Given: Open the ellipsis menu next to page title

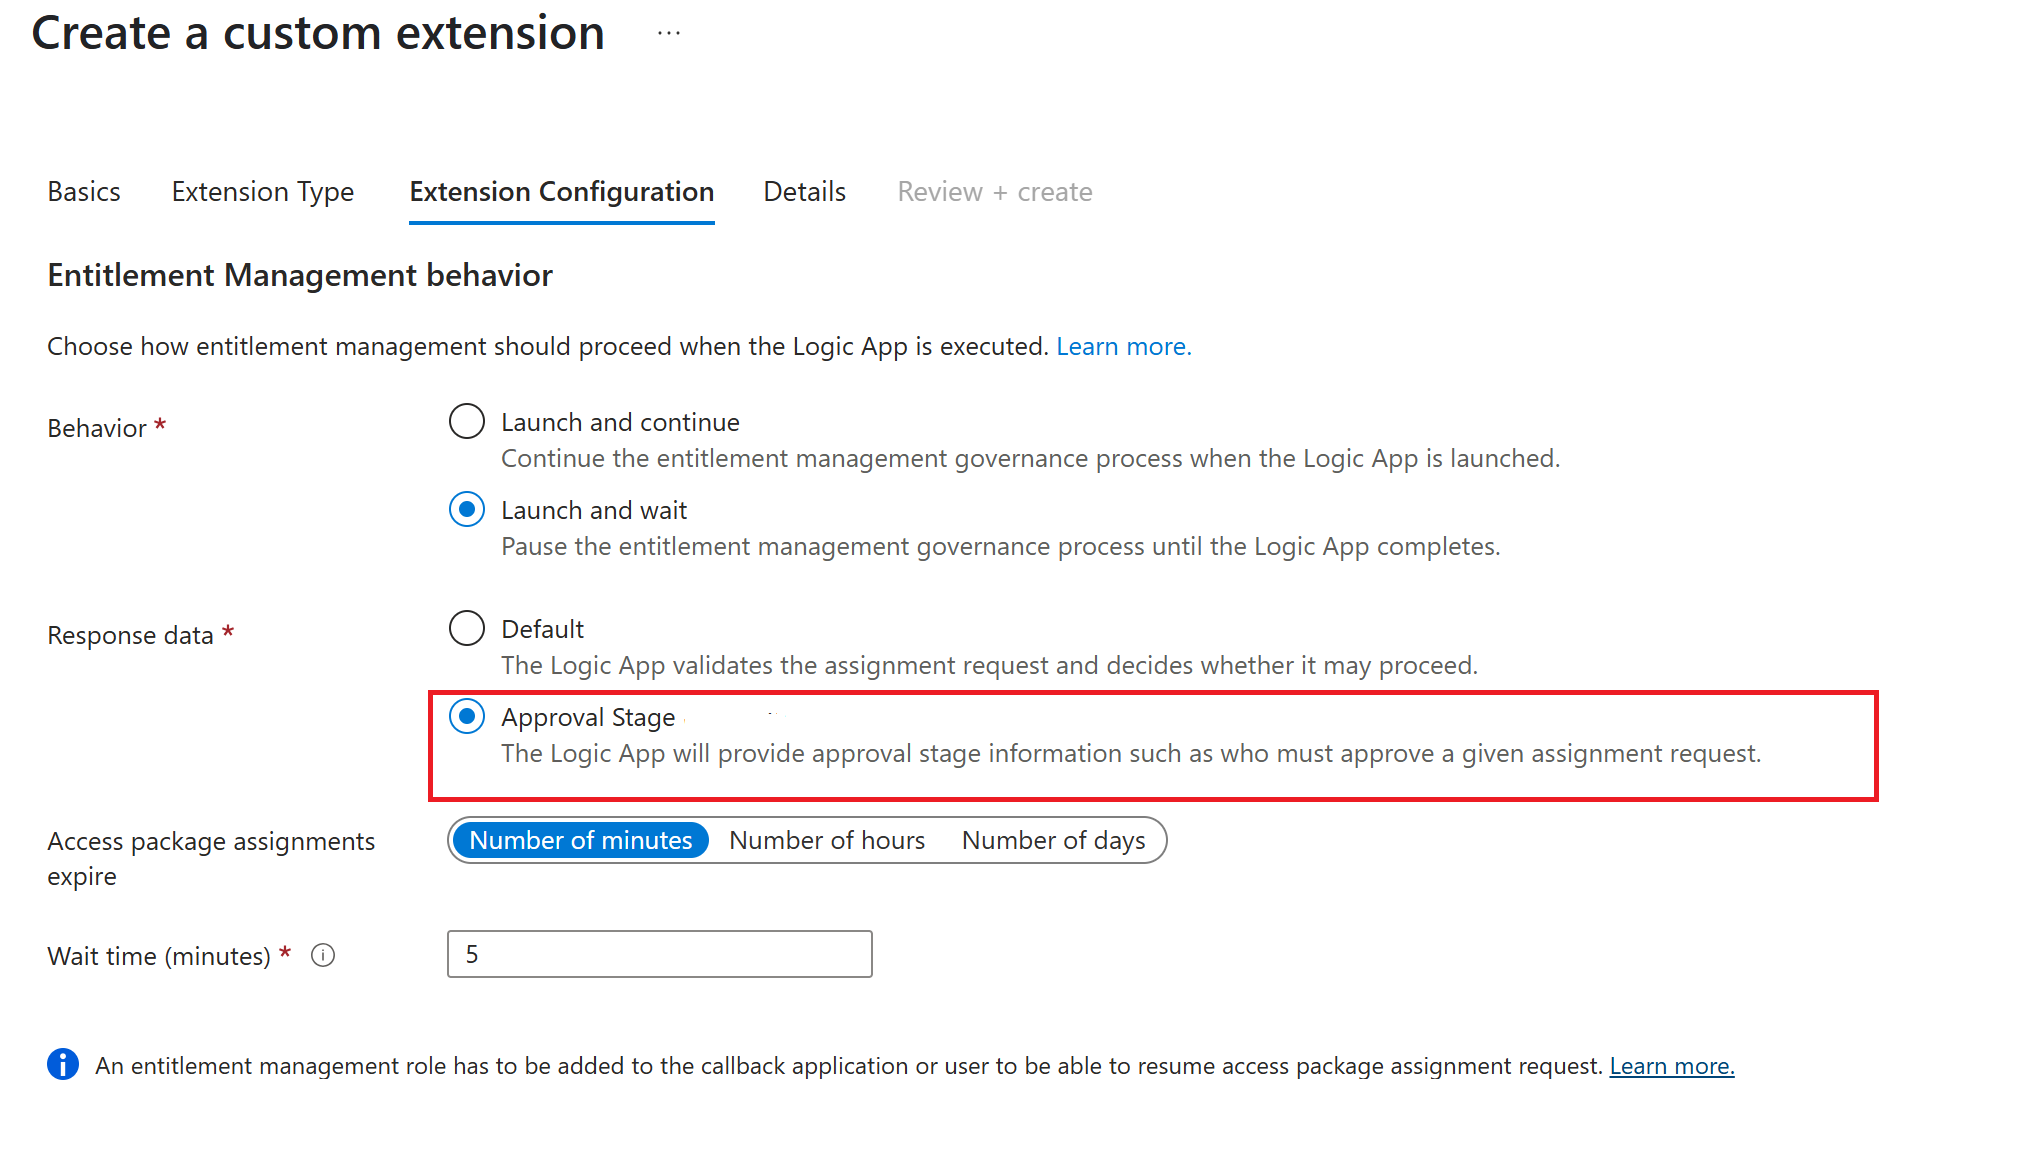Looking at the screenshot, I should pos(668,32).
